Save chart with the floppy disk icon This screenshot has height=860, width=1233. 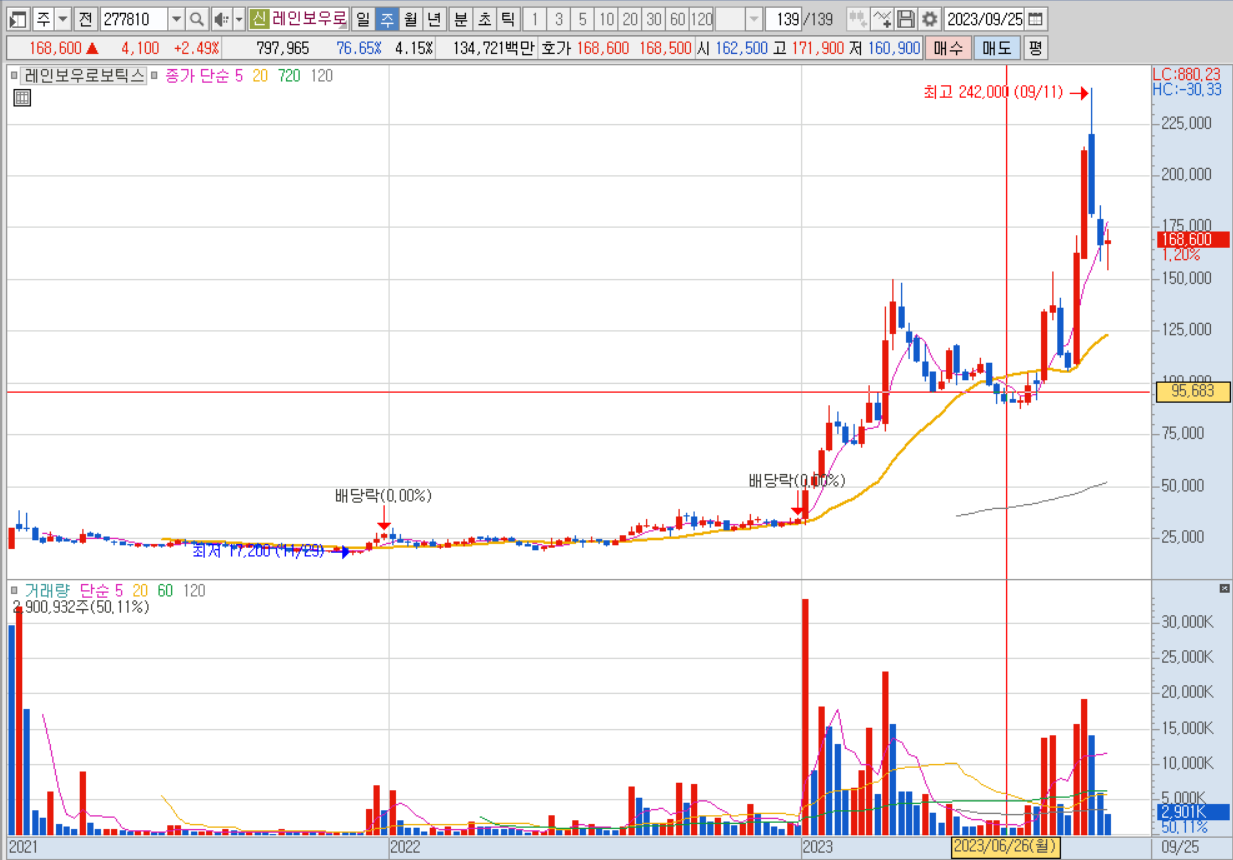coord(906,18)
